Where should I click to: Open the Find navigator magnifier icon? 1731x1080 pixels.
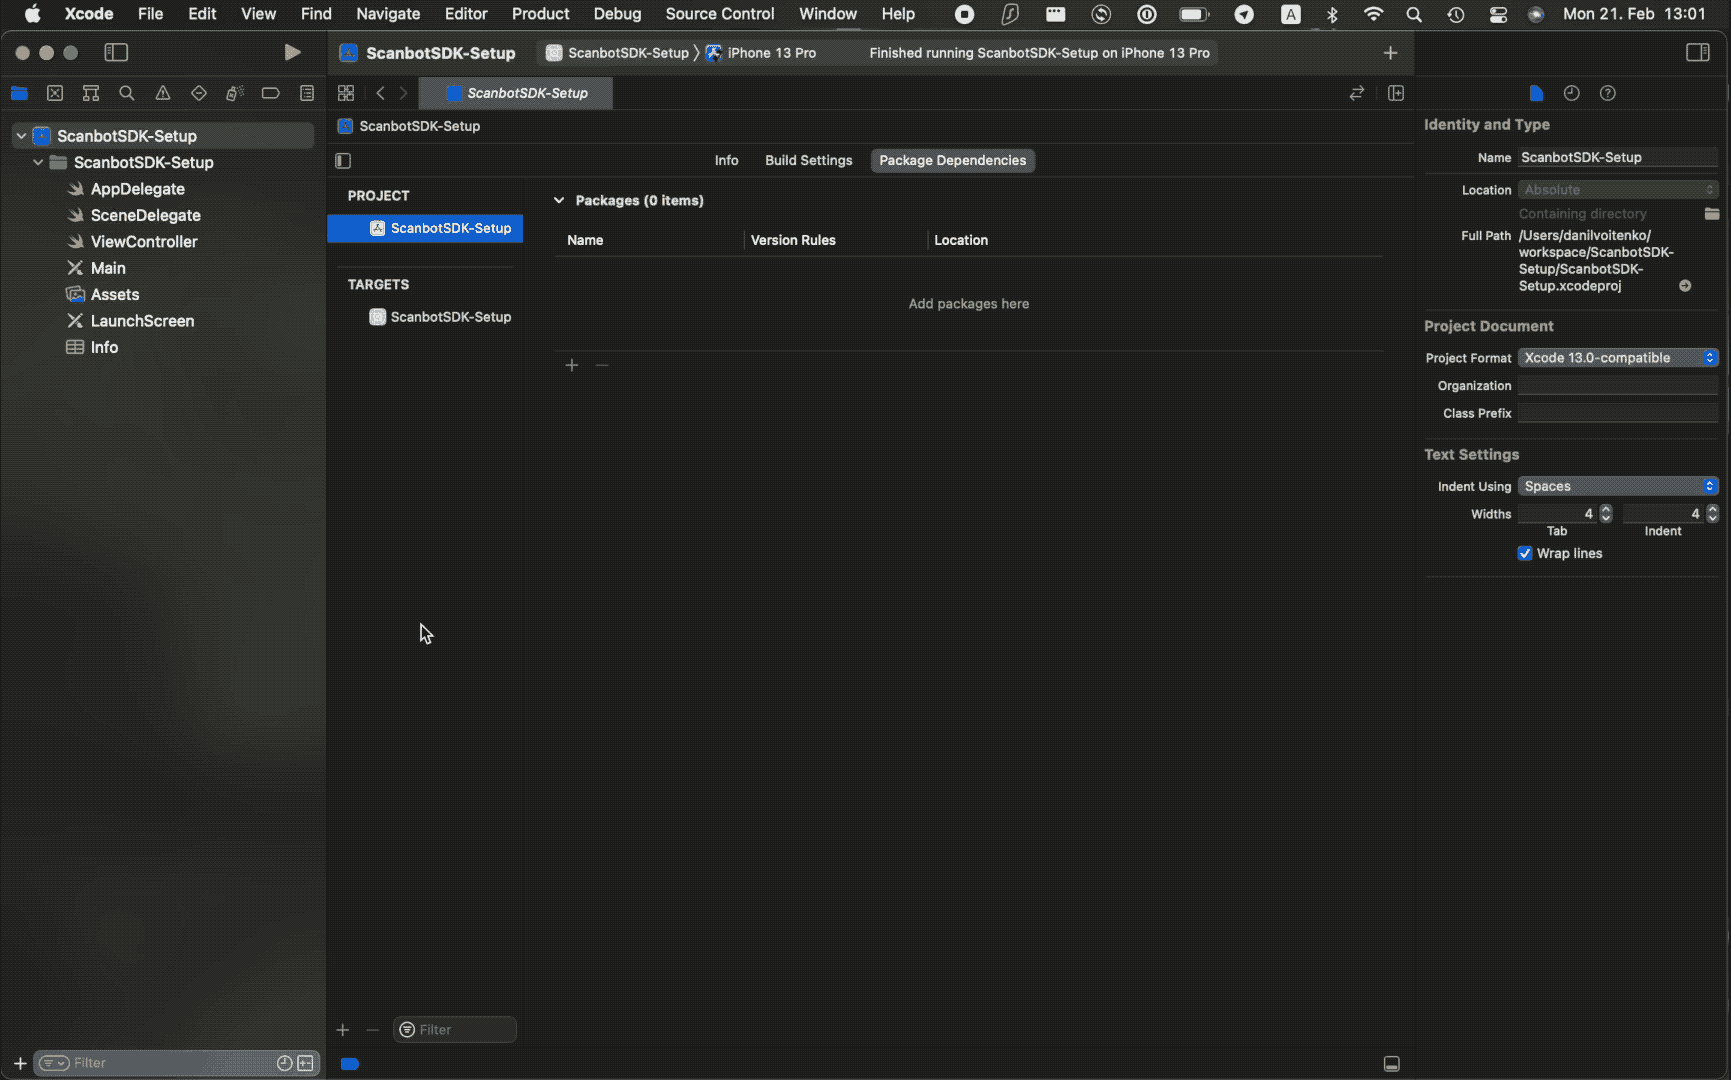point(127,93)
